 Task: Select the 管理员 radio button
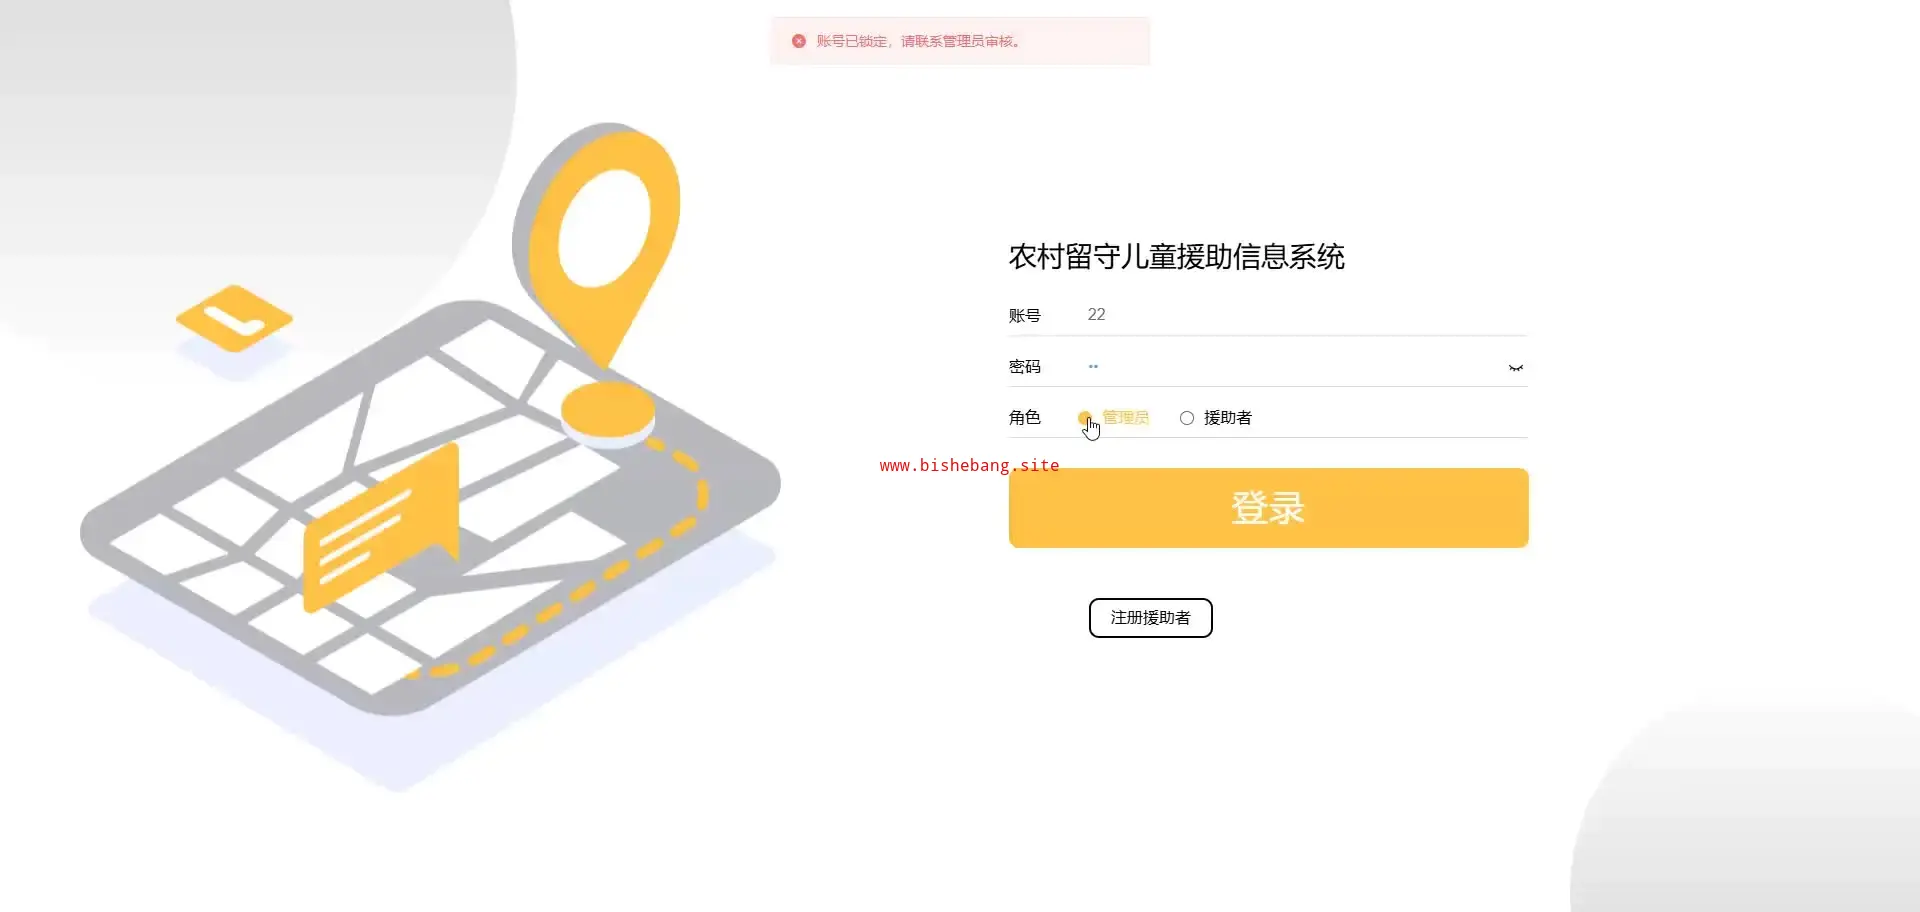1085,418
